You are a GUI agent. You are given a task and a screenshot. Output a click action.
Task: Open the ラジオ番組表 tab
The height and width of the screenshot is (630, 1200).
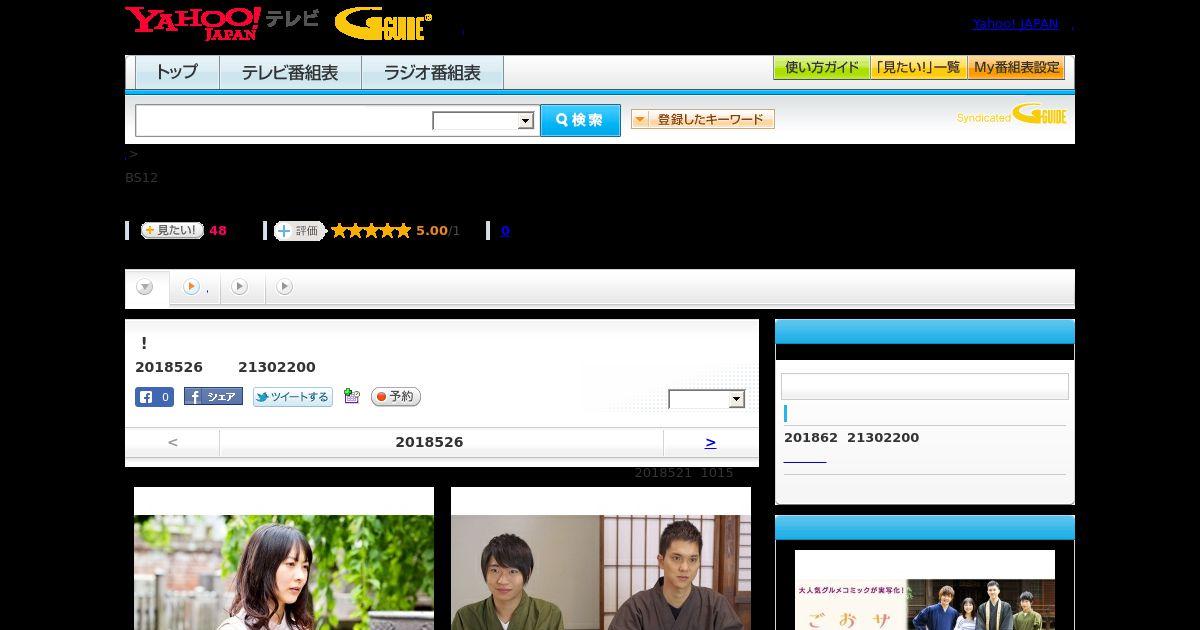[432, 73]
